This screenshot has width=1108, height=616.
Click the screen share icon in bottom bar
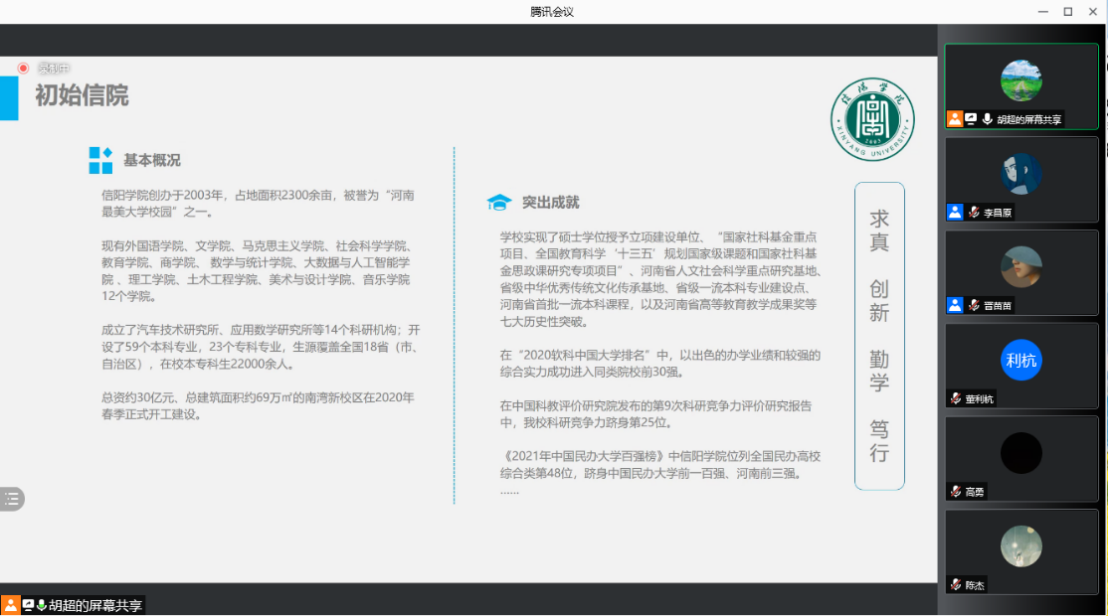click(x=28, y=605)
